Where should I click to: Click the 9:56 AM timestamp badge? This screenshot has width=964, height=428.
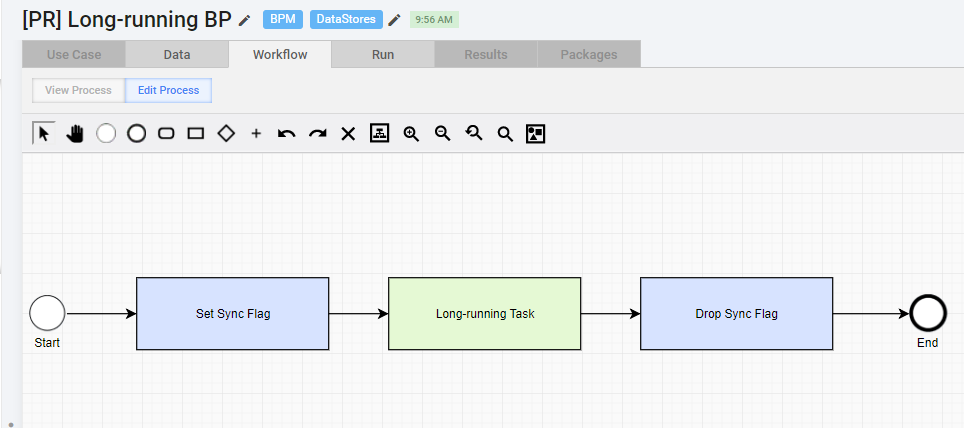coord(434,20)
